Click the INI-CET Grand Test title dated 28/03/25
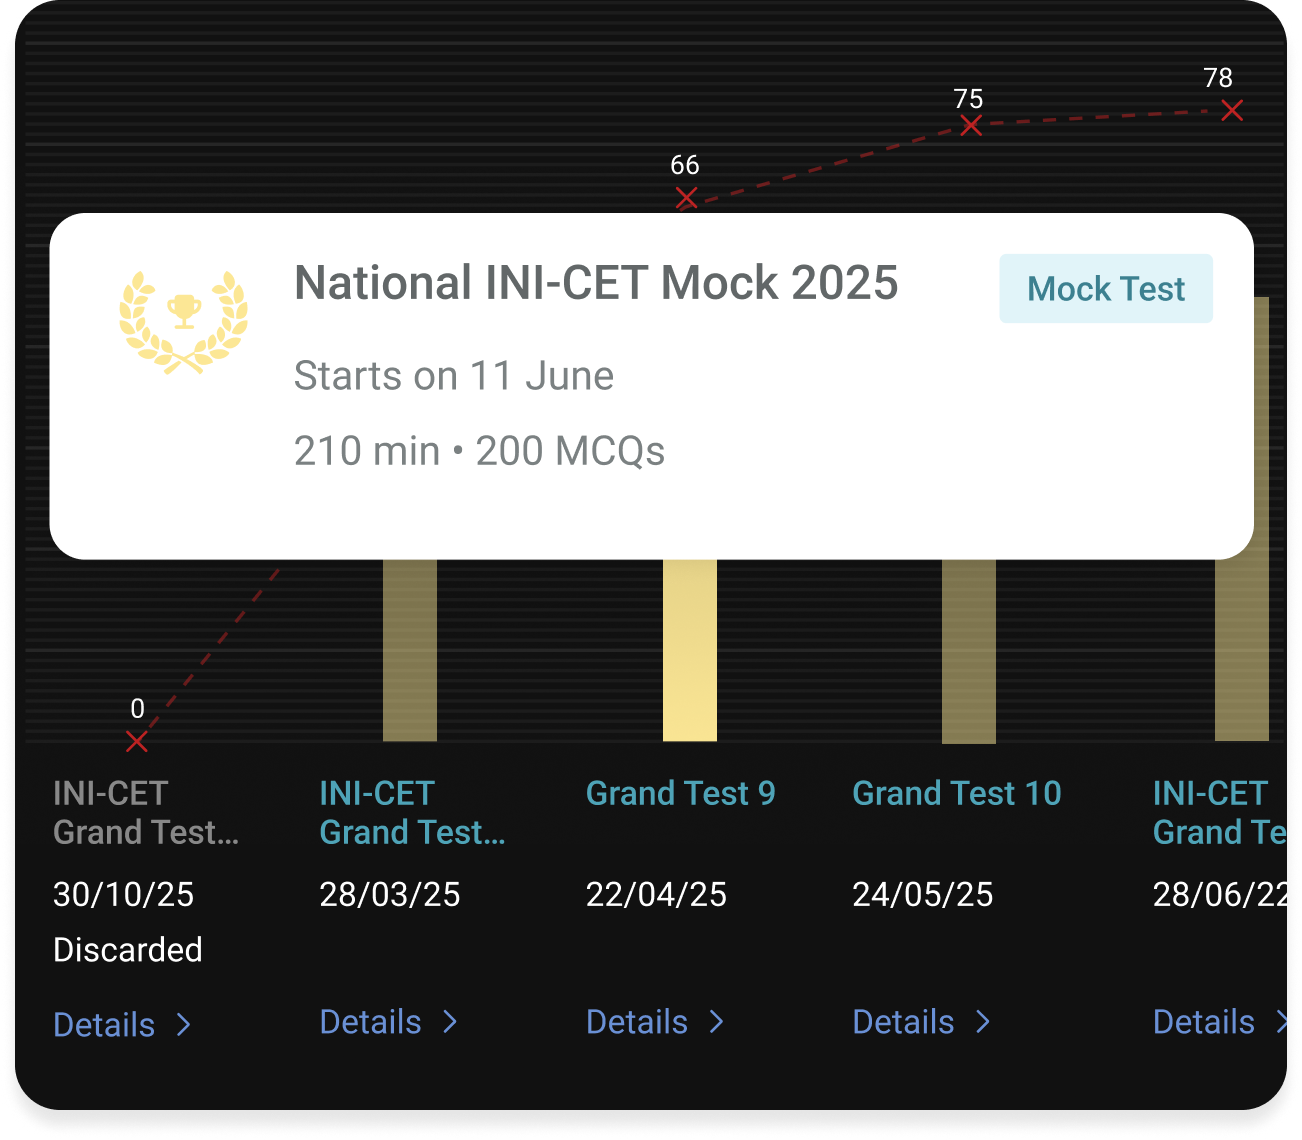Image resolution: width=1302 pixels, height=1140 pixels. [x=412, y=812]
